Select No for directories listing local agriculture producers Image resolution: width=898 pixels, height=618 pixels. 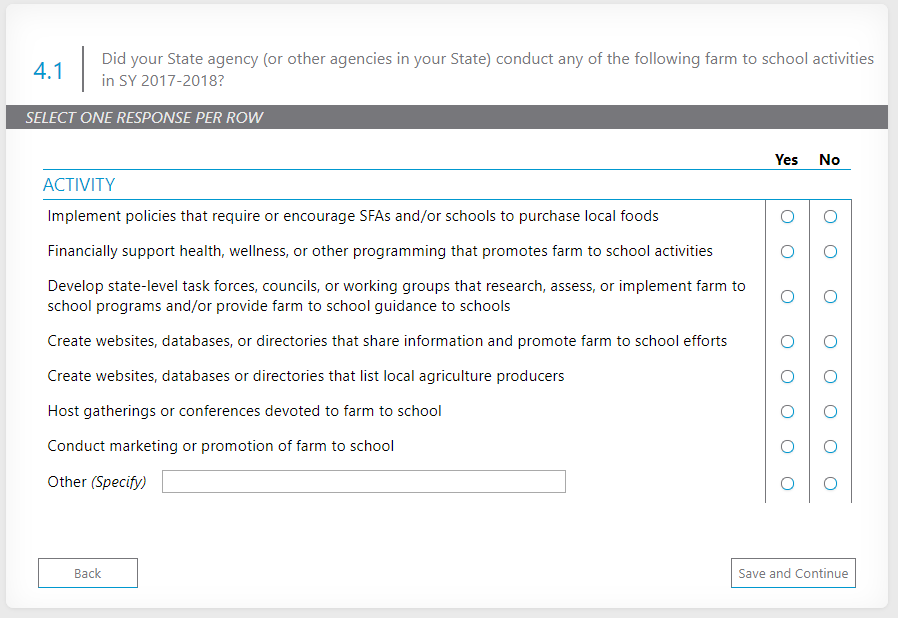coord(830,377)
